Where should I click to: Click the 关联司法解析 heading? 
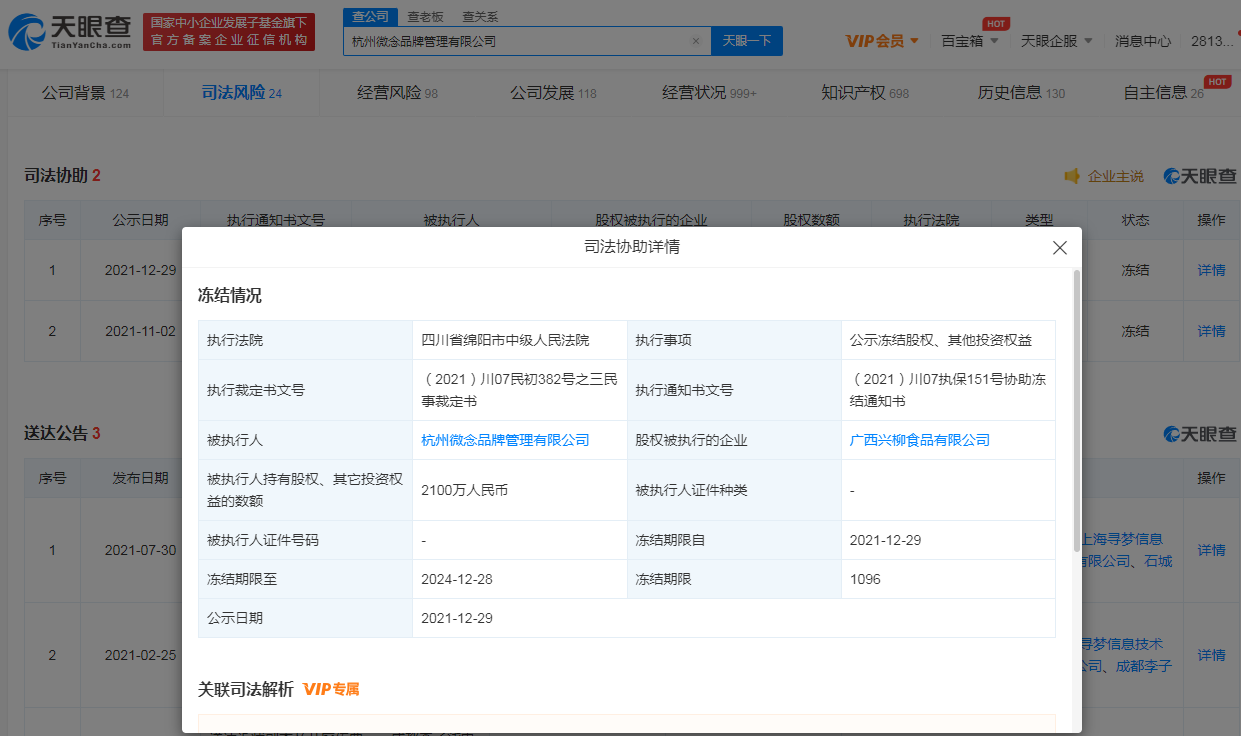(x=246, y=689)
